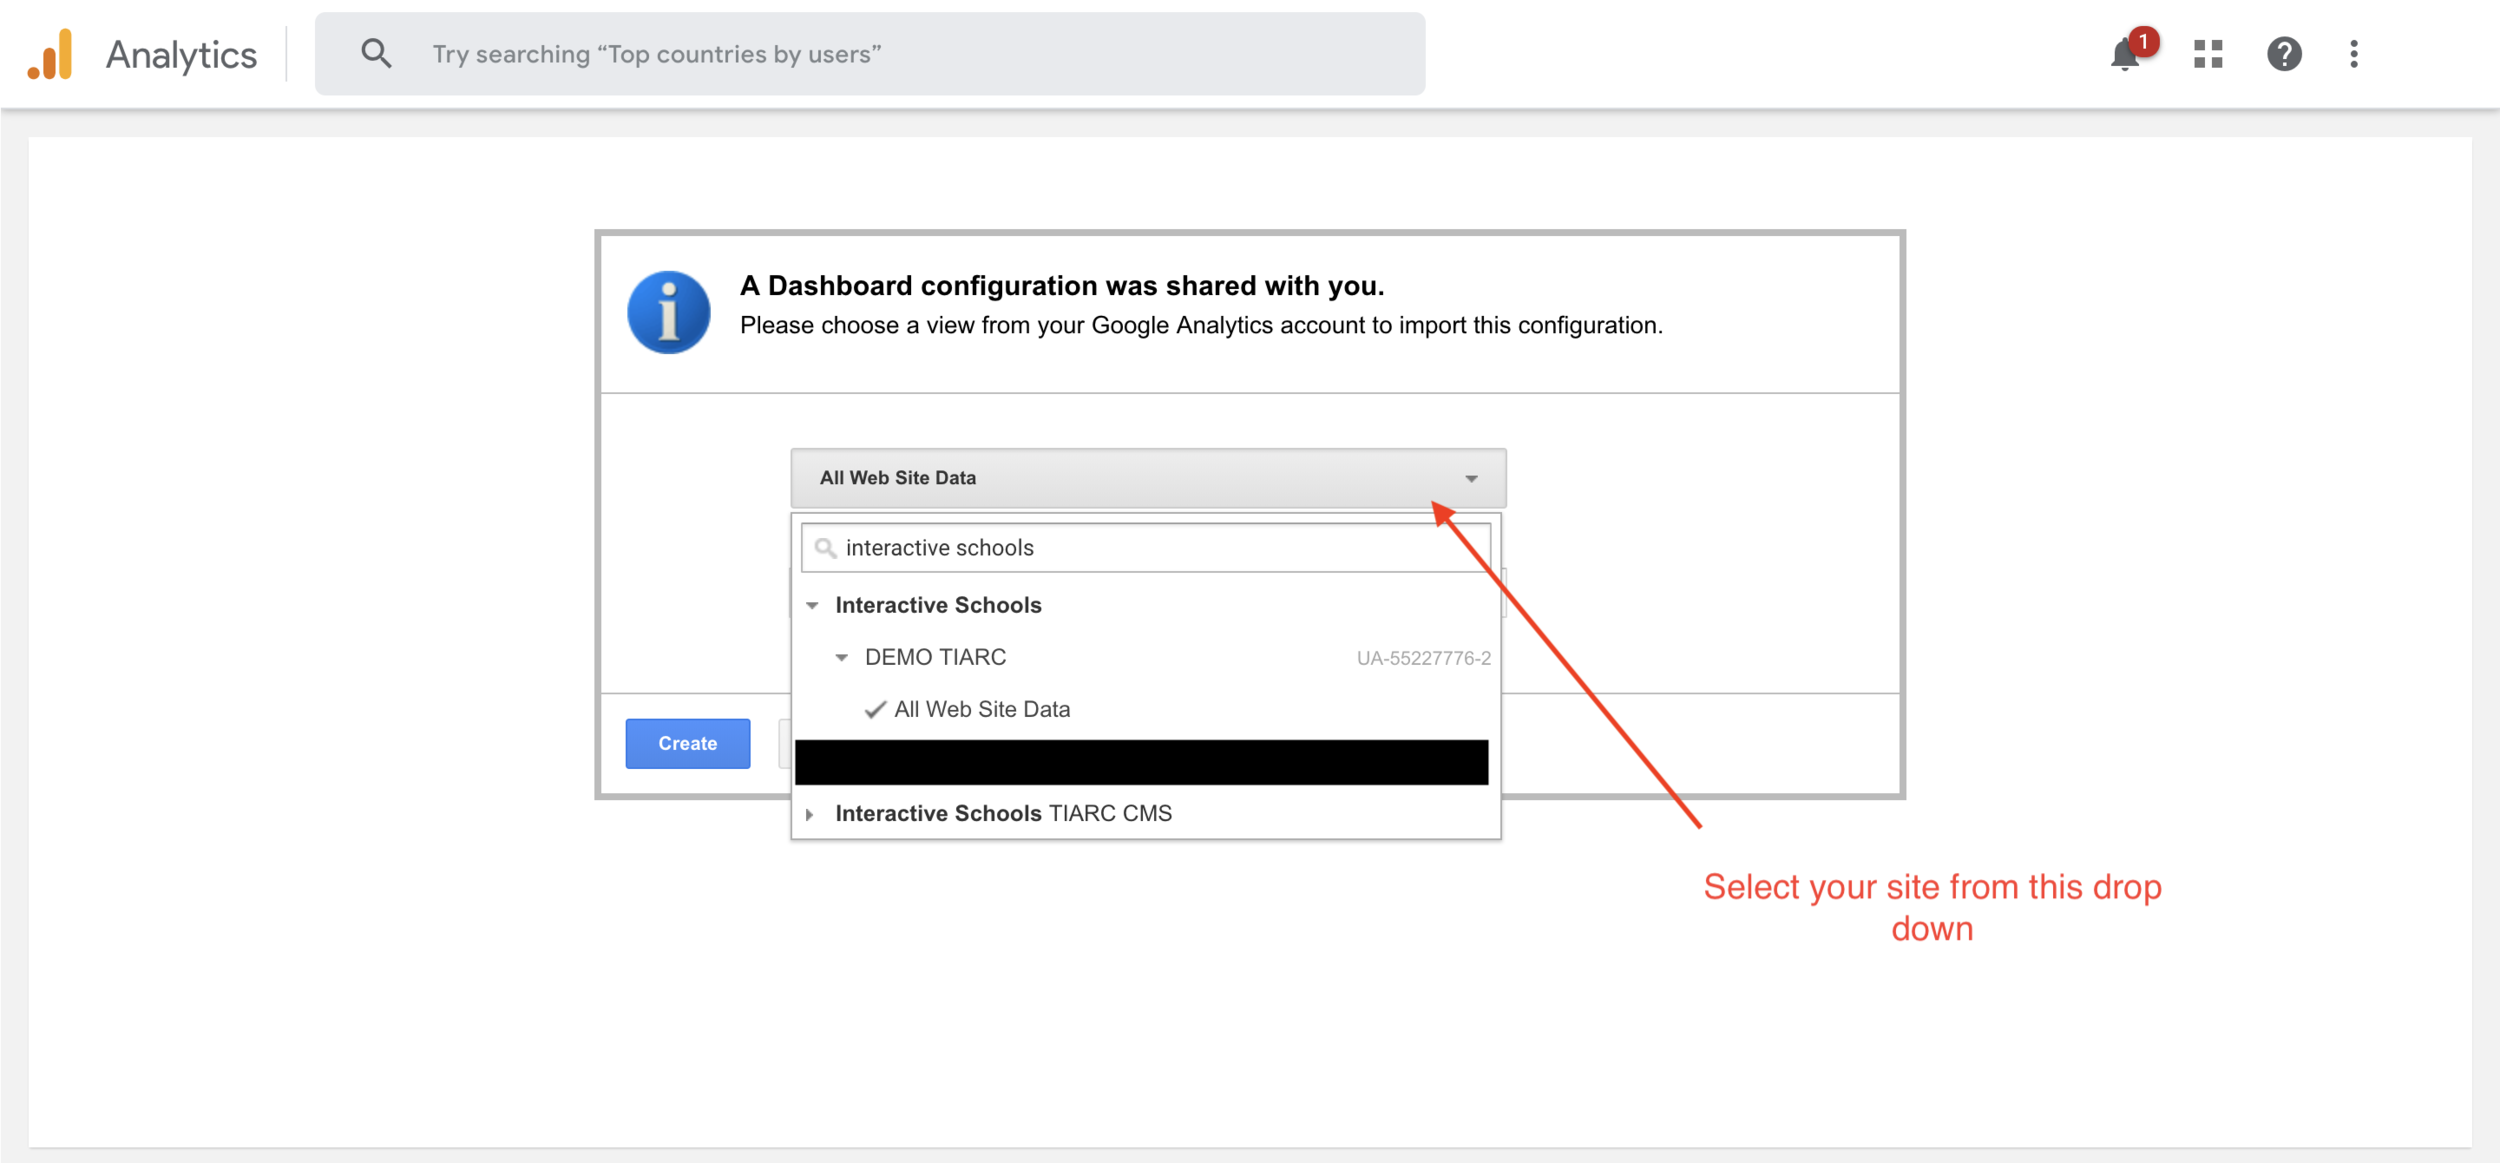The height and width of the screenshot is (1163, 2500).
Task: Open the notifications bell
Action: point(2125,54)
